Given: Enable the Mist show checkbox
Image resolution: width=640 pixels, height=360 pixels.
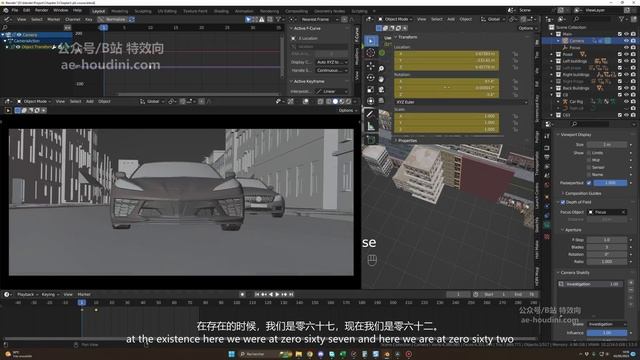Looking at the screenshot, I should [x=589, y=160].
